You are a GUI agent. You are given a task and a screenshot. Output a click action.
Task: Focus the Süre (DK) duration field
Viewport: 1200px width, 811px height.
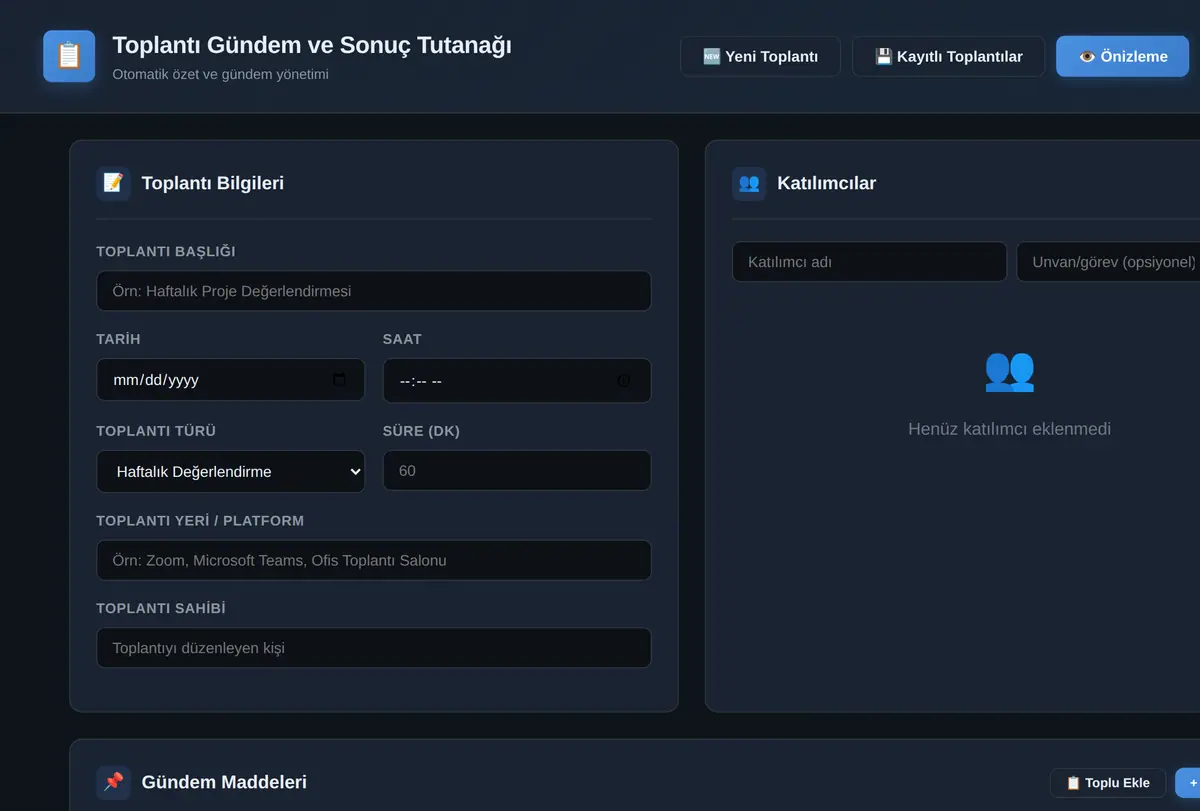coord(517,470)
